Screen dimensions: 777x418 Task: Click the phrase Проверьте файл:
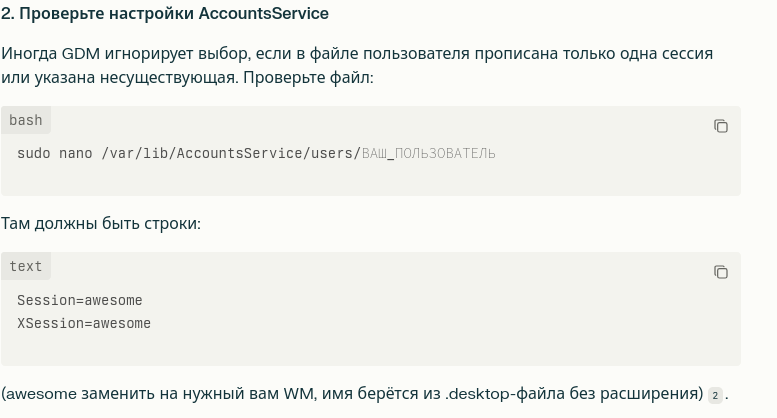click(308, 78)
